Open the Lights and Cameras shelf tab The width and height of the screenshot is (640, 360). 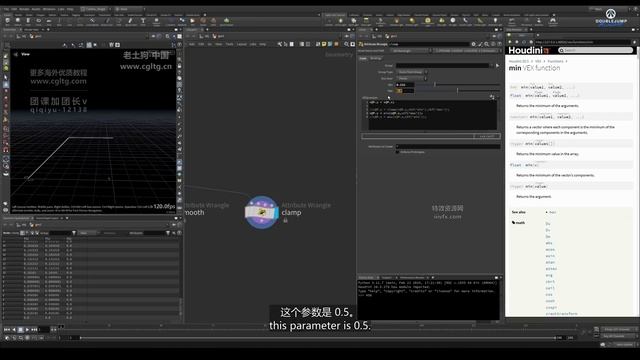tap(335, 15)
